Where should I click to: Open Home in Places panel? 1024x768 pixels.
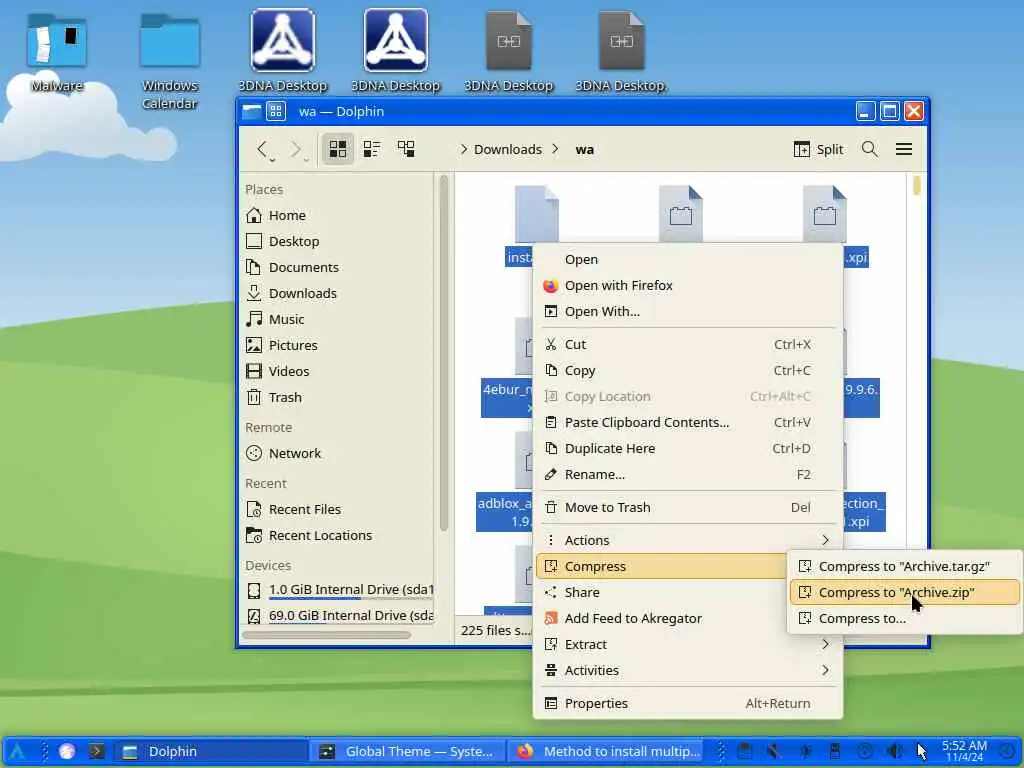[x=337, y=216]
